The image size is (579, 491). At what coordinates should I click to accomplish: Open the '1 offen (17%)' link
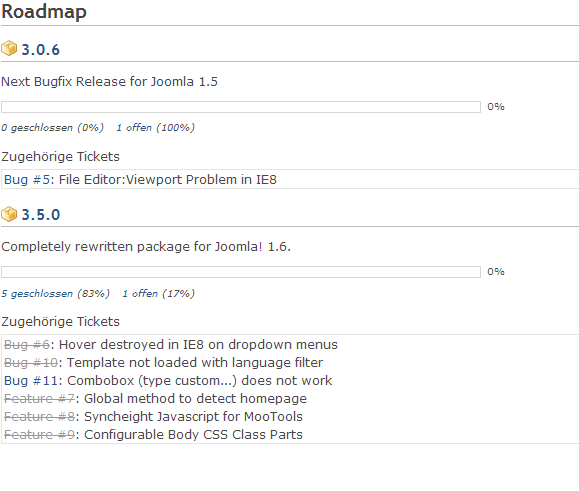click(x=158, y=293)
